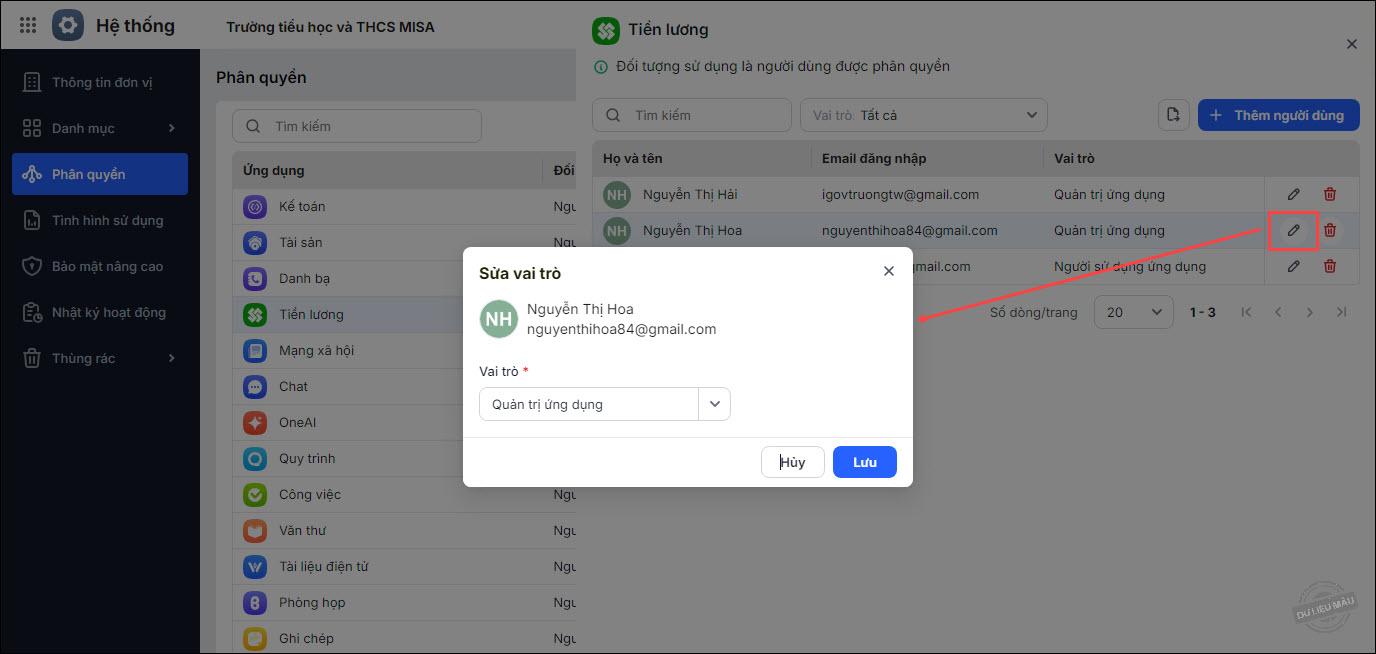This screenshot has height=654, width=1376.
Task: Select the Tiền lương row icon
Action: click(255, 315)
